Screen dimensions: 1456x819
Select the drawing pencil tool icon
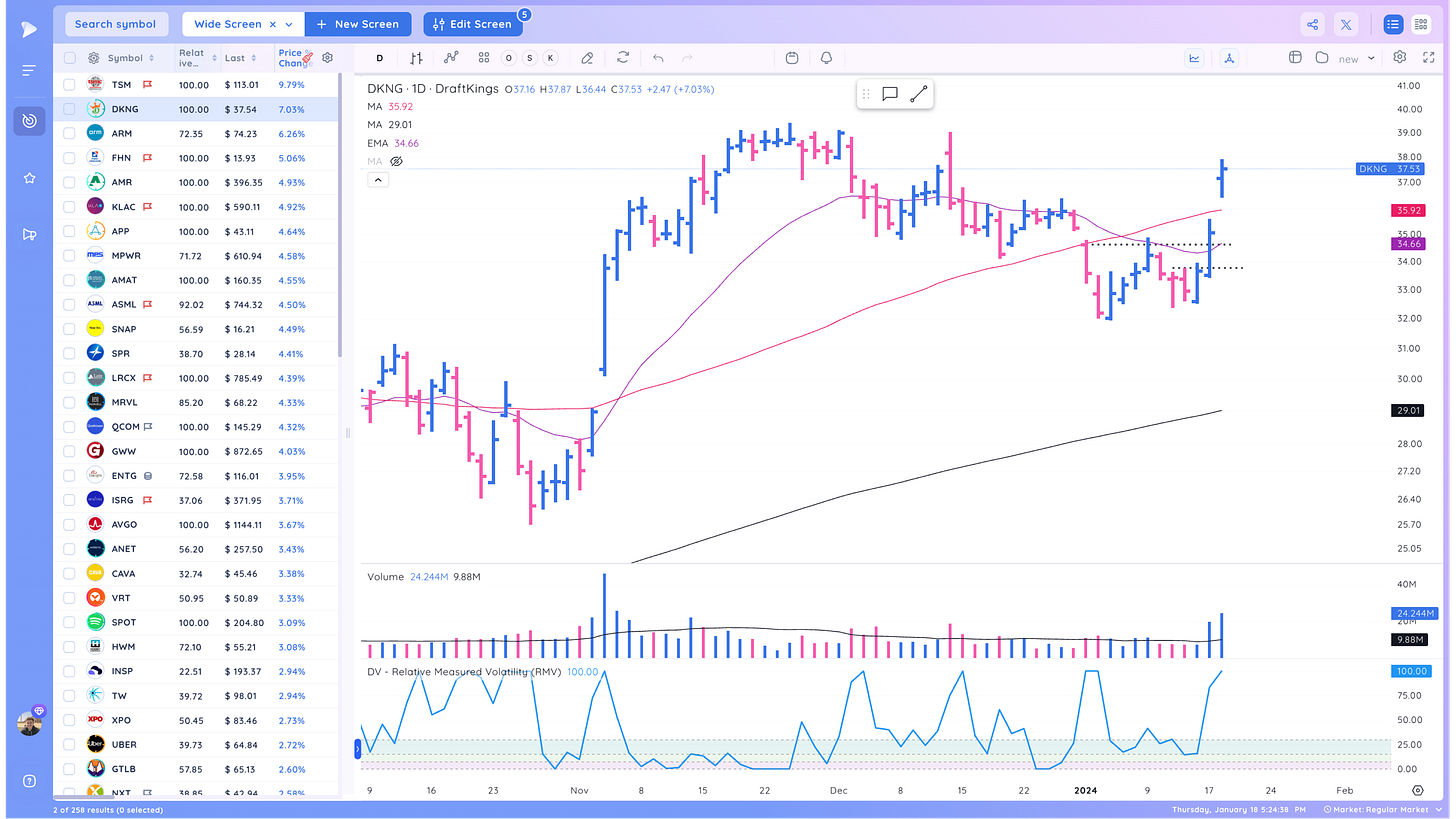point(587,58)
